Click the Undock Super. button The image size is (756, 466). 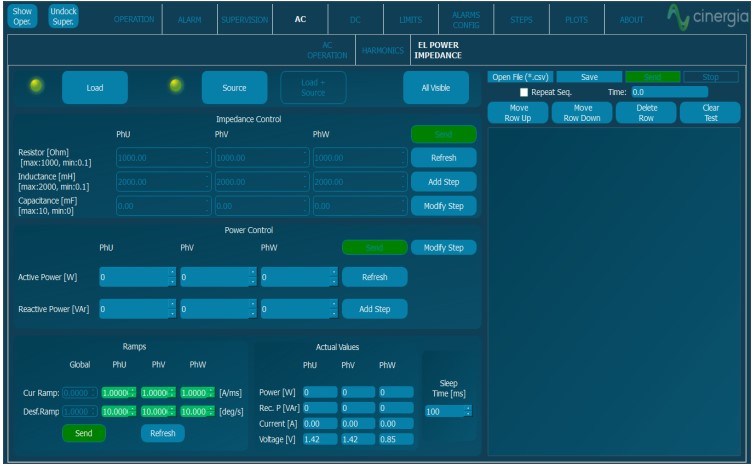pyautogui.click(x=65, y=16)
